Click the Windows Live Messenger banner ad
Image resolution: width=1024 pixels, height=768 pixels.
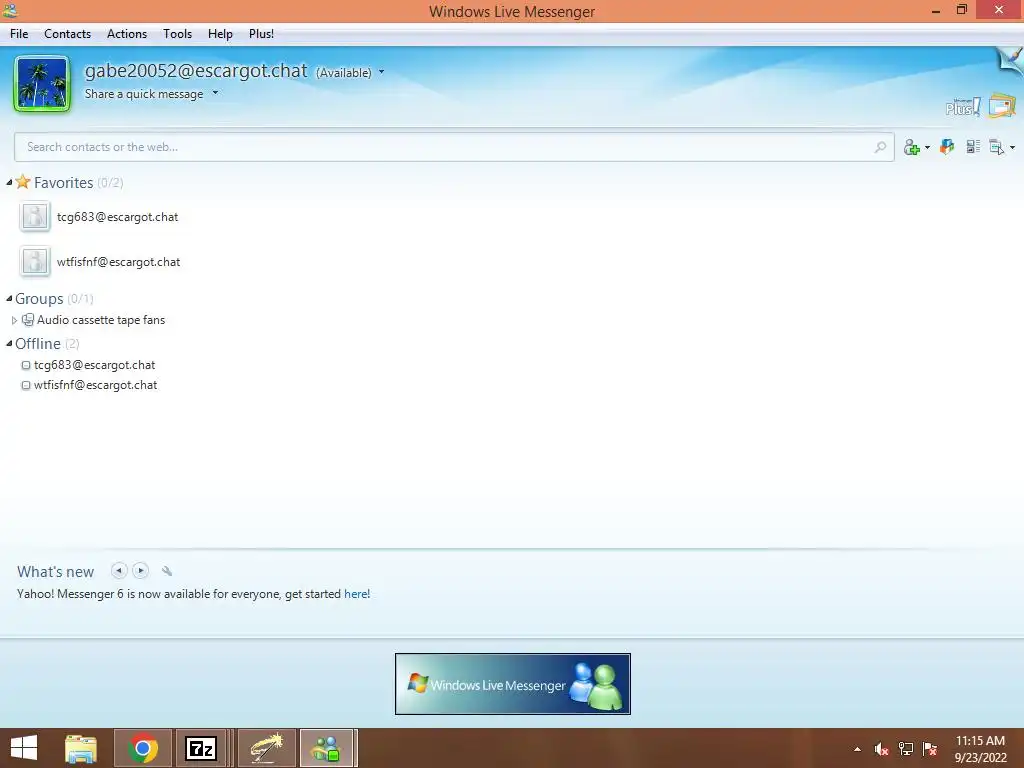[513, 684]
